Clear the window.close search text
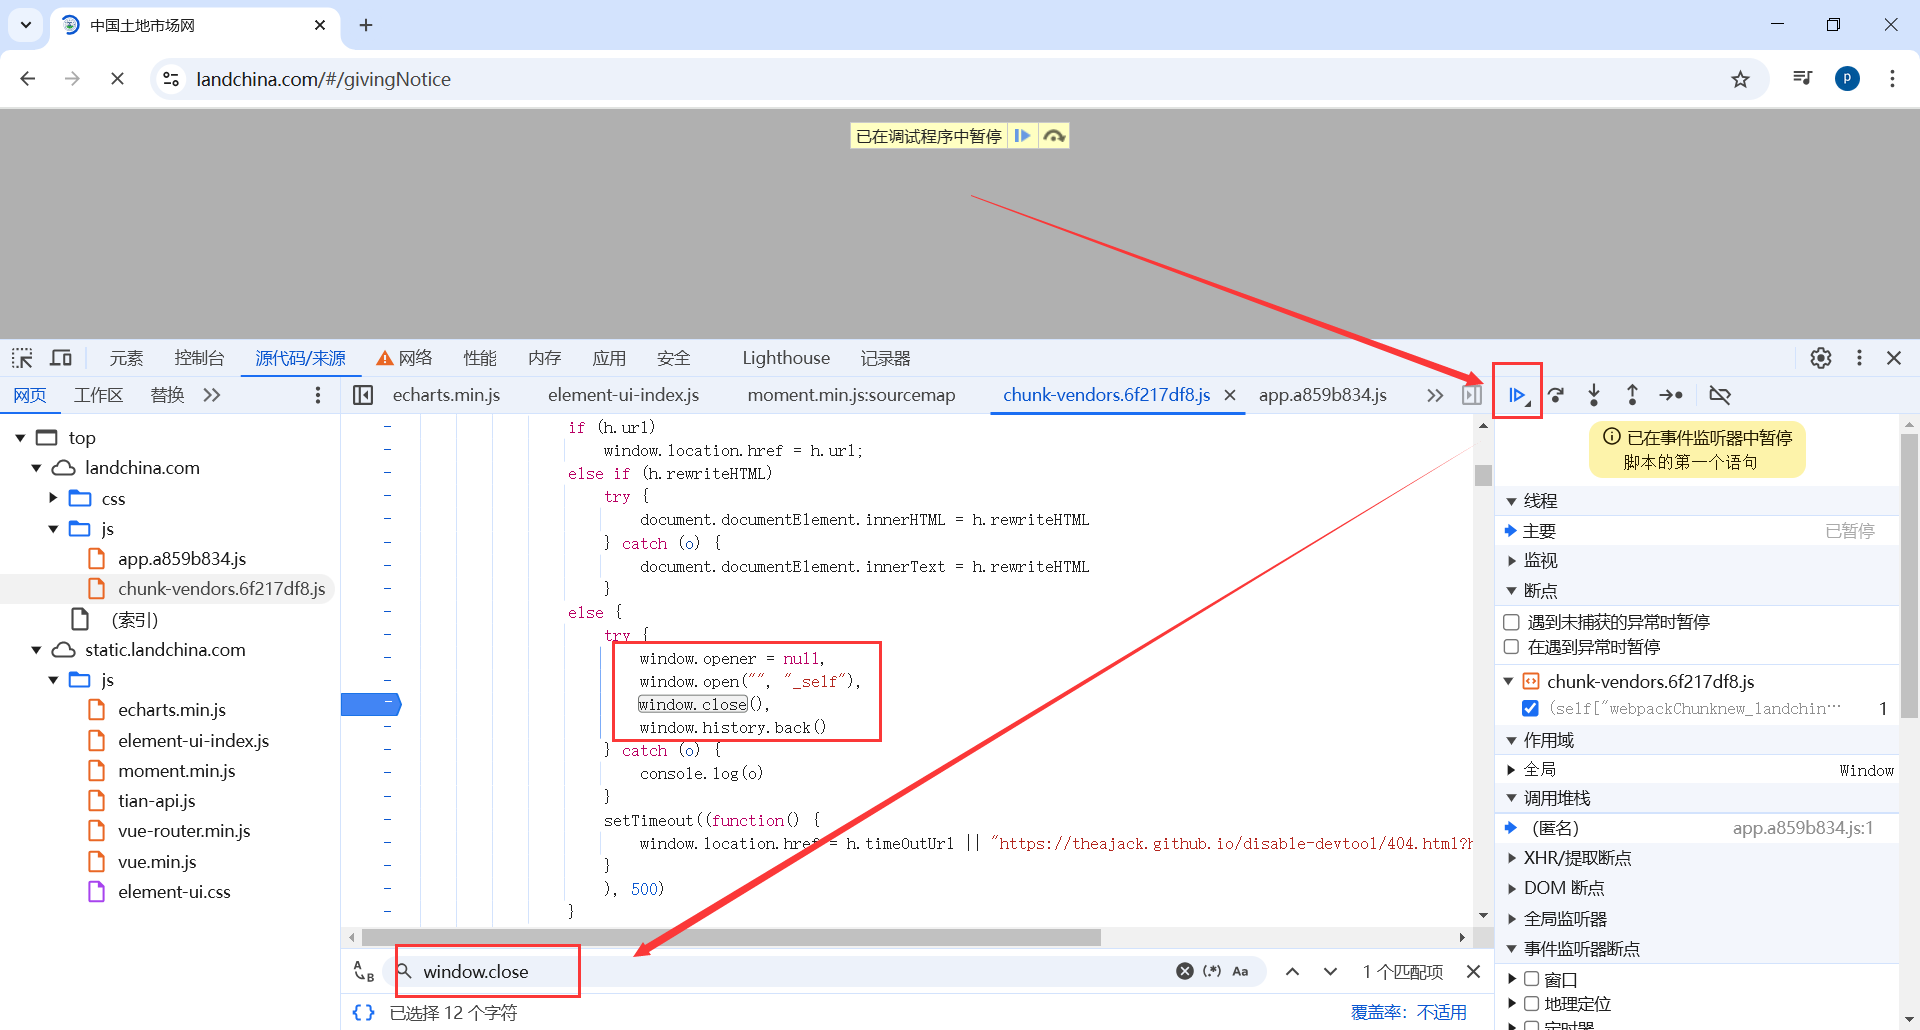This screenshot has height=1030, width=1920. 1185,971
